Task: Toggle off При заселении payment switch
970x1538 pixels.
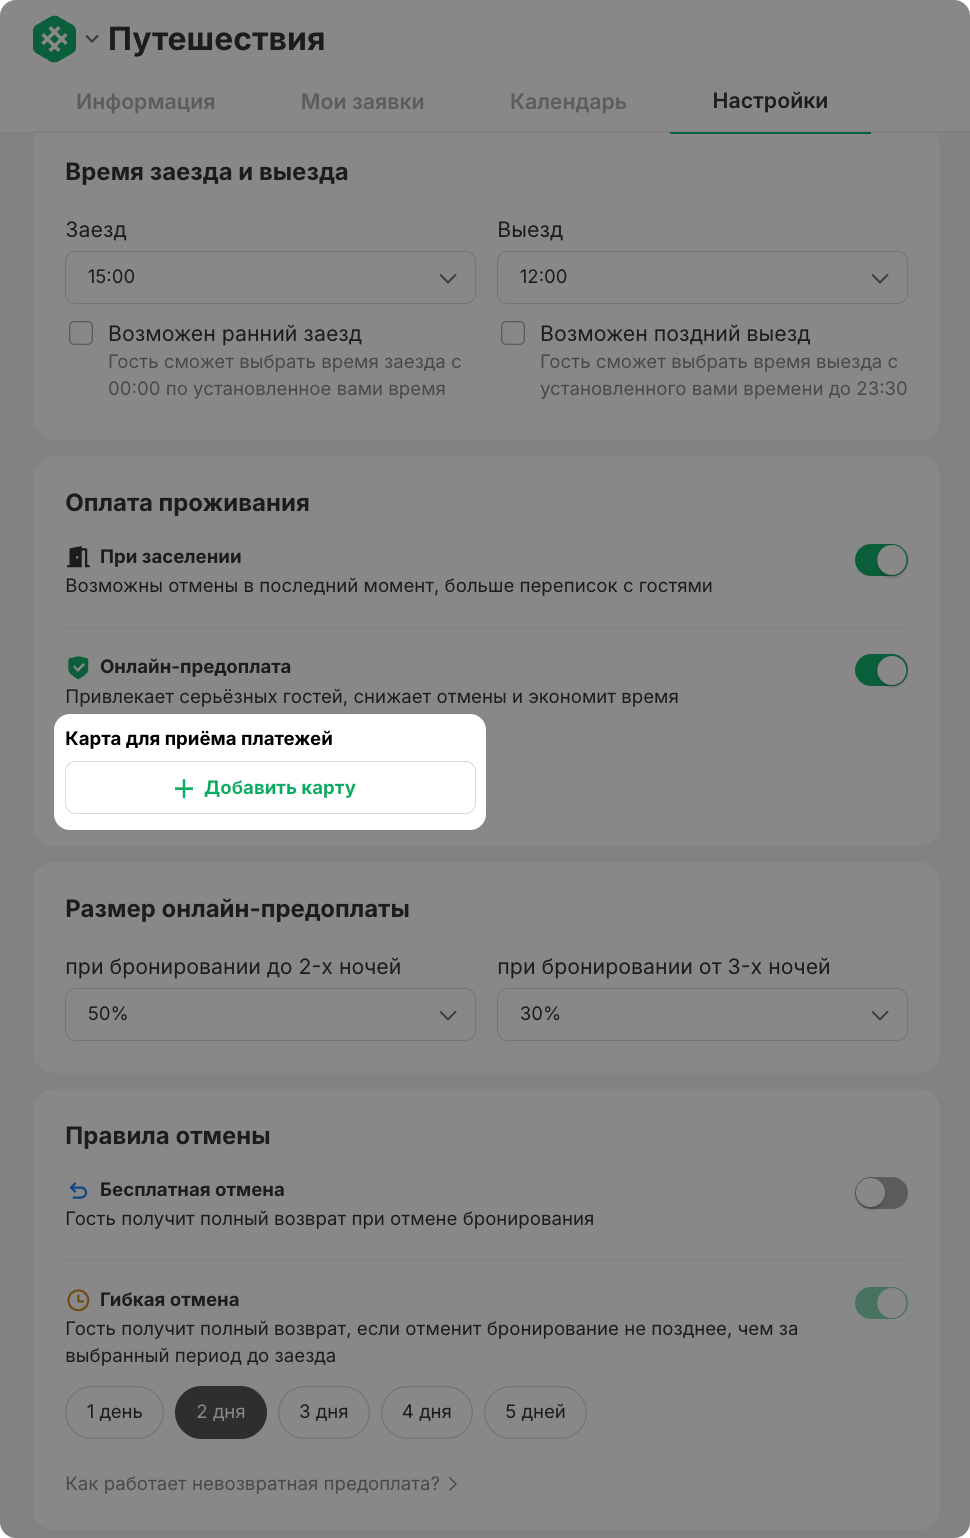Action: 881,560
